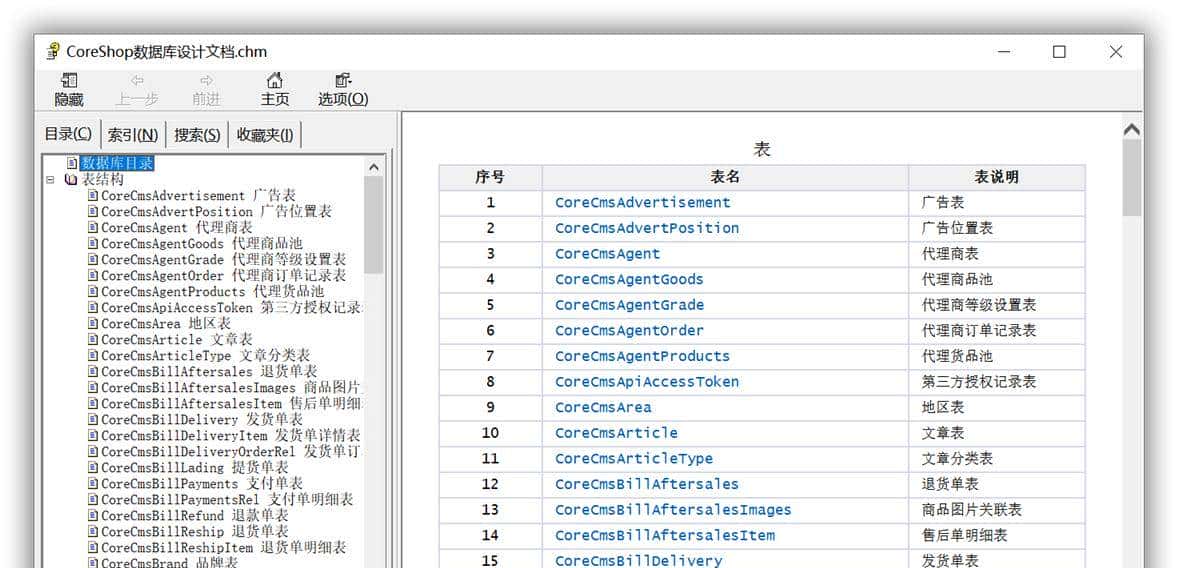Click the 表说明 column header
1178x568 pixels.
[996, 177]
